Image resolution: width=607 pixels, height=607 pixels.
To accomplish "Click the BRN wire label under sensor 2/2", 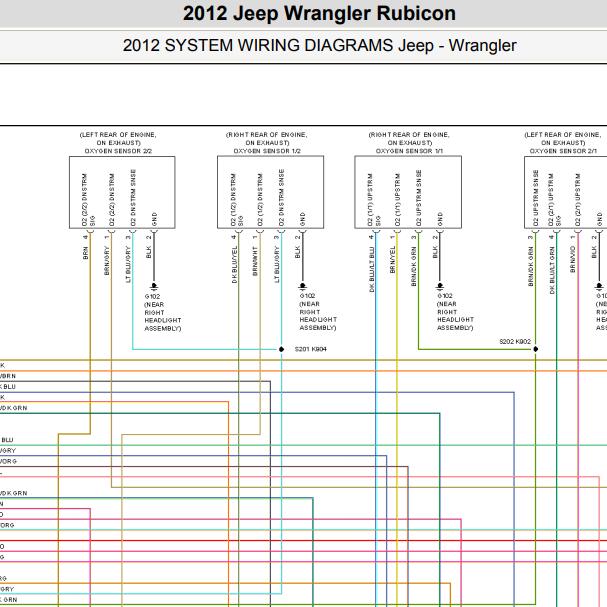I will (x=86, y=253).
